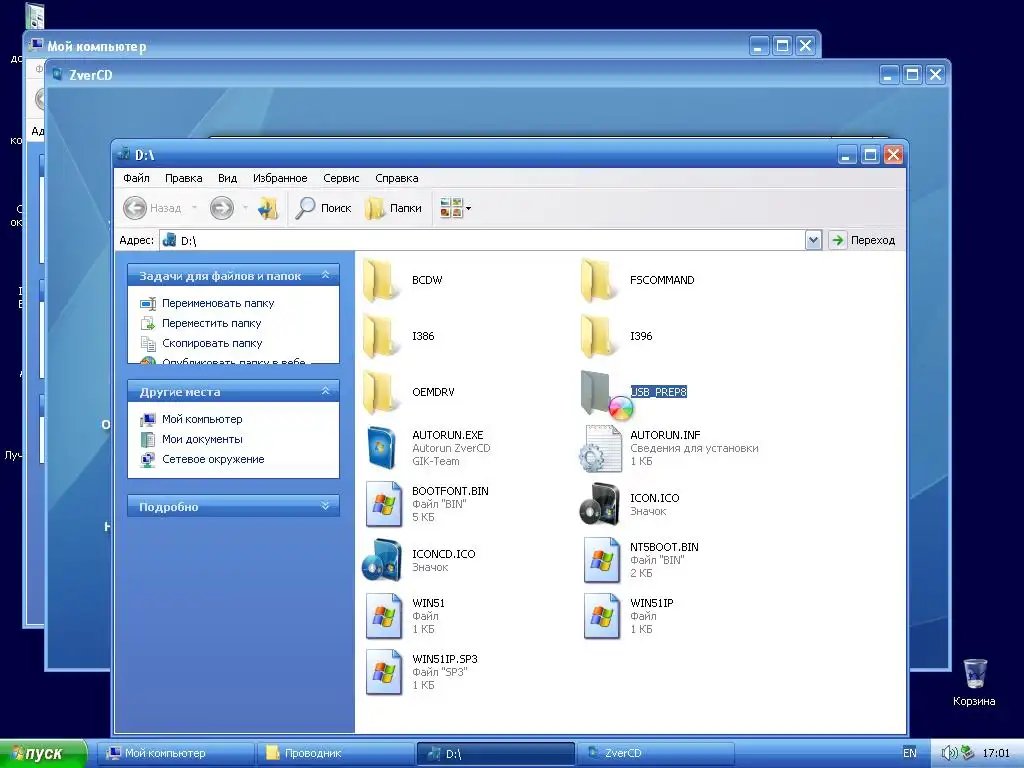Image resolution: width=1024 pixels, height=768 pixels.
Task: Open the address bar dropdown arrow
Action: (x=813, y=240)
